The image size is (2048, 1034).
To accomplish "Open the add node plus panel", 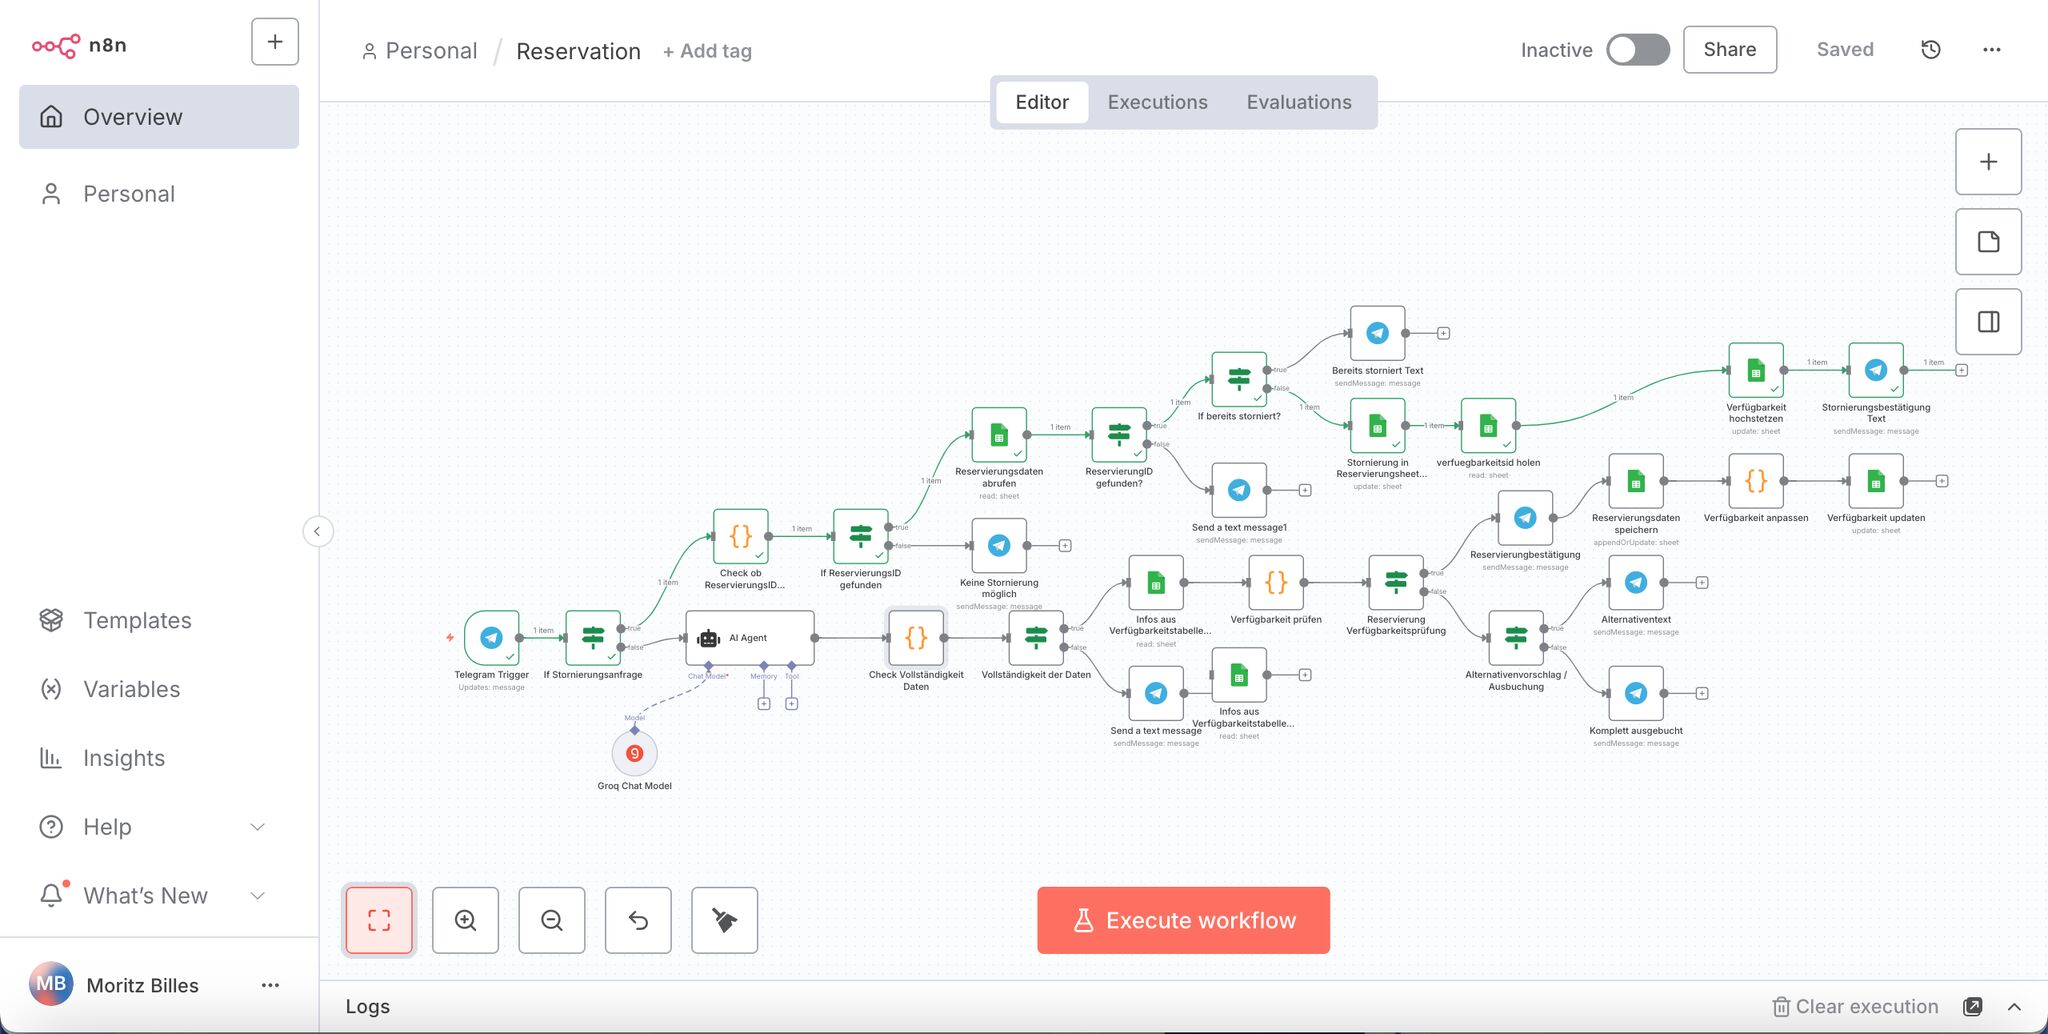I will [1988, 162].
